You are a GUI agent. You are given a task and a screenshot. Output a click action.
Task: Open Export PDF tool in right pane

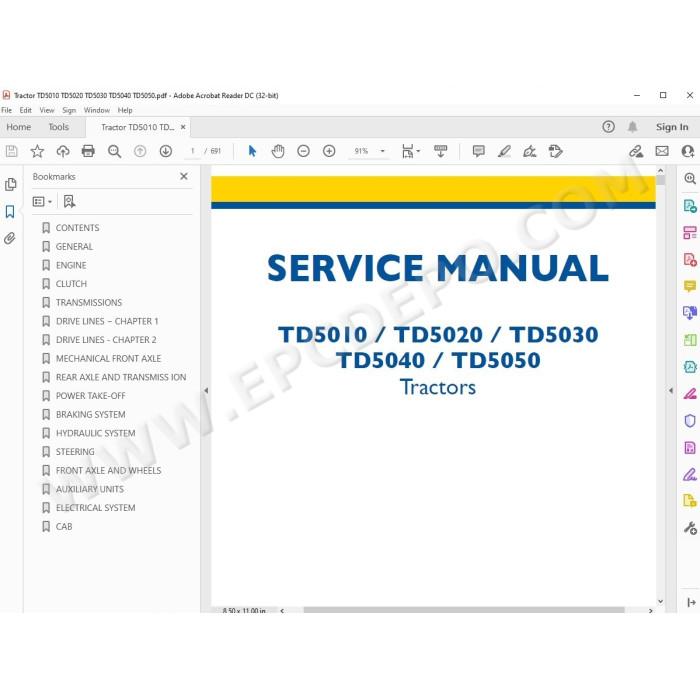[690, 206]
